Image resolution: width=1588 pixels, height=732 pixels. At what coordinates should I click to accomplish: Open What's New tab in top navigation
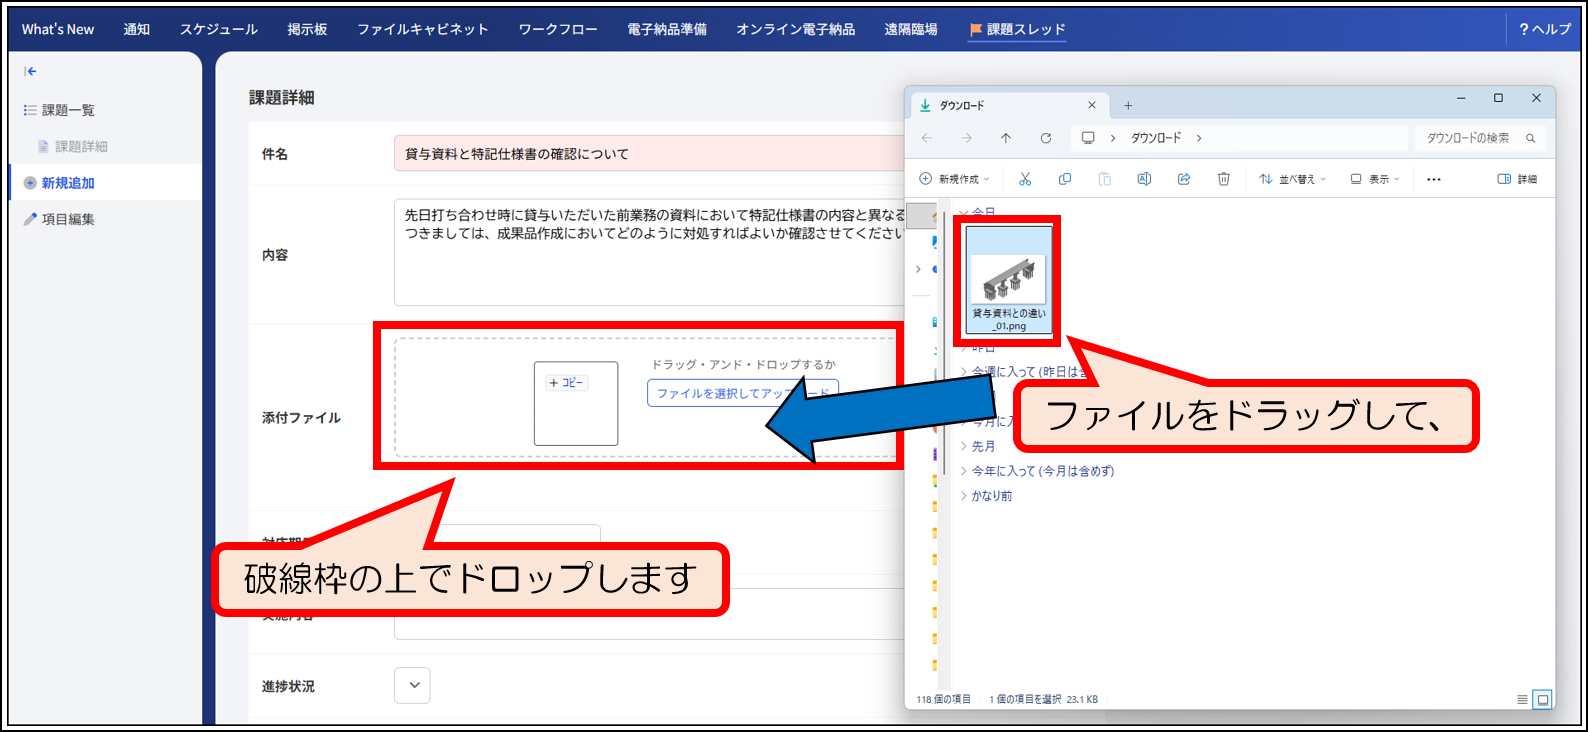point(58,29)
